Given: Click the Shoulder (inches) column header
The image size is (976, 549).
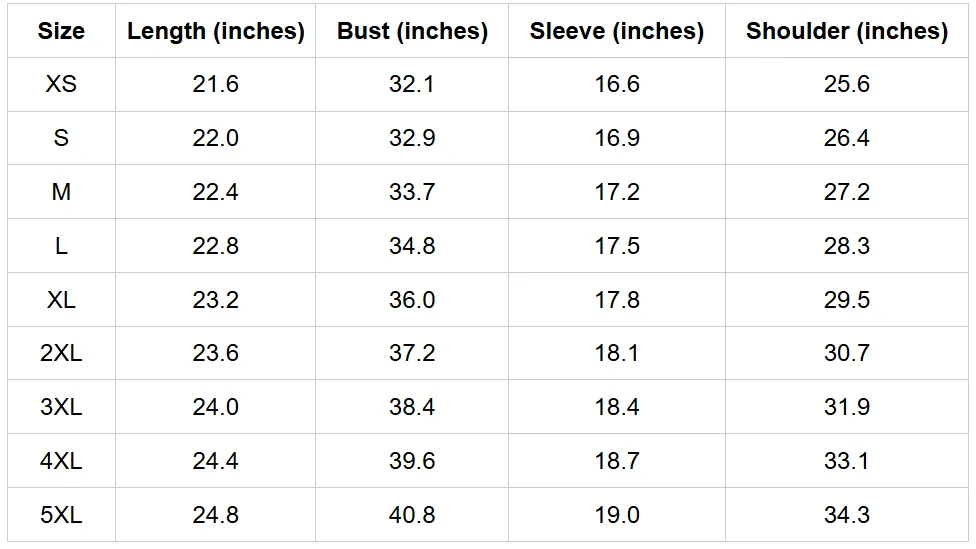Looking at the screenshot, I should [847, 31].
